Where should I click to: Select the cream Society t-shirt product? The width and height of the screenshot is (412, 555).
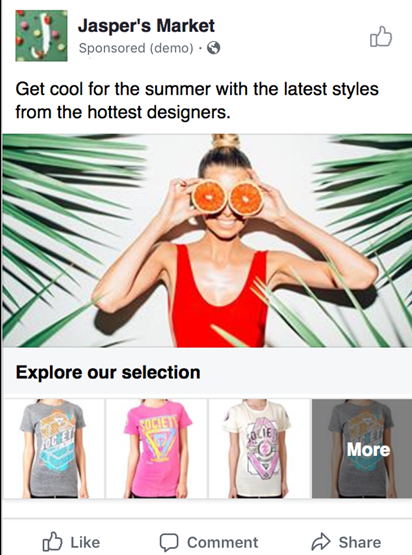coord(259,448)
